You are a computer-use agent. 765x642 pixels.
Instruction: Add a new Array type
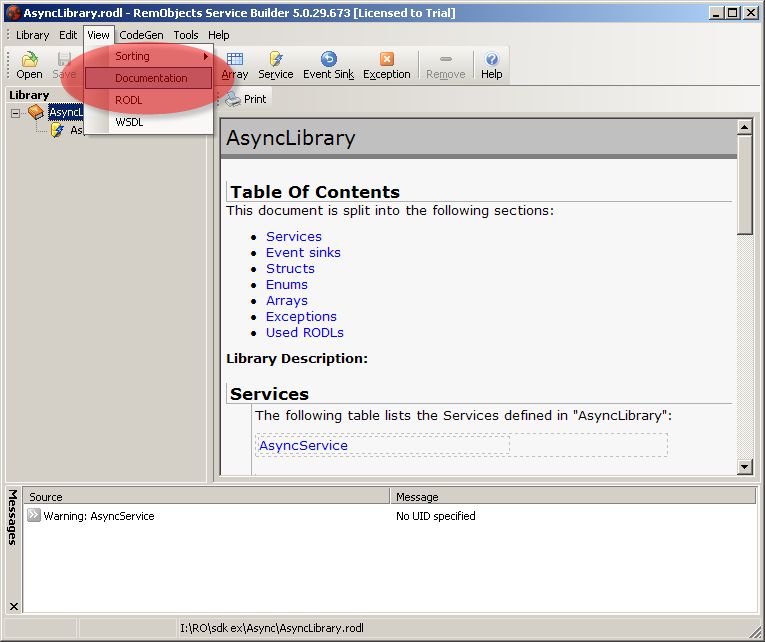235,66
